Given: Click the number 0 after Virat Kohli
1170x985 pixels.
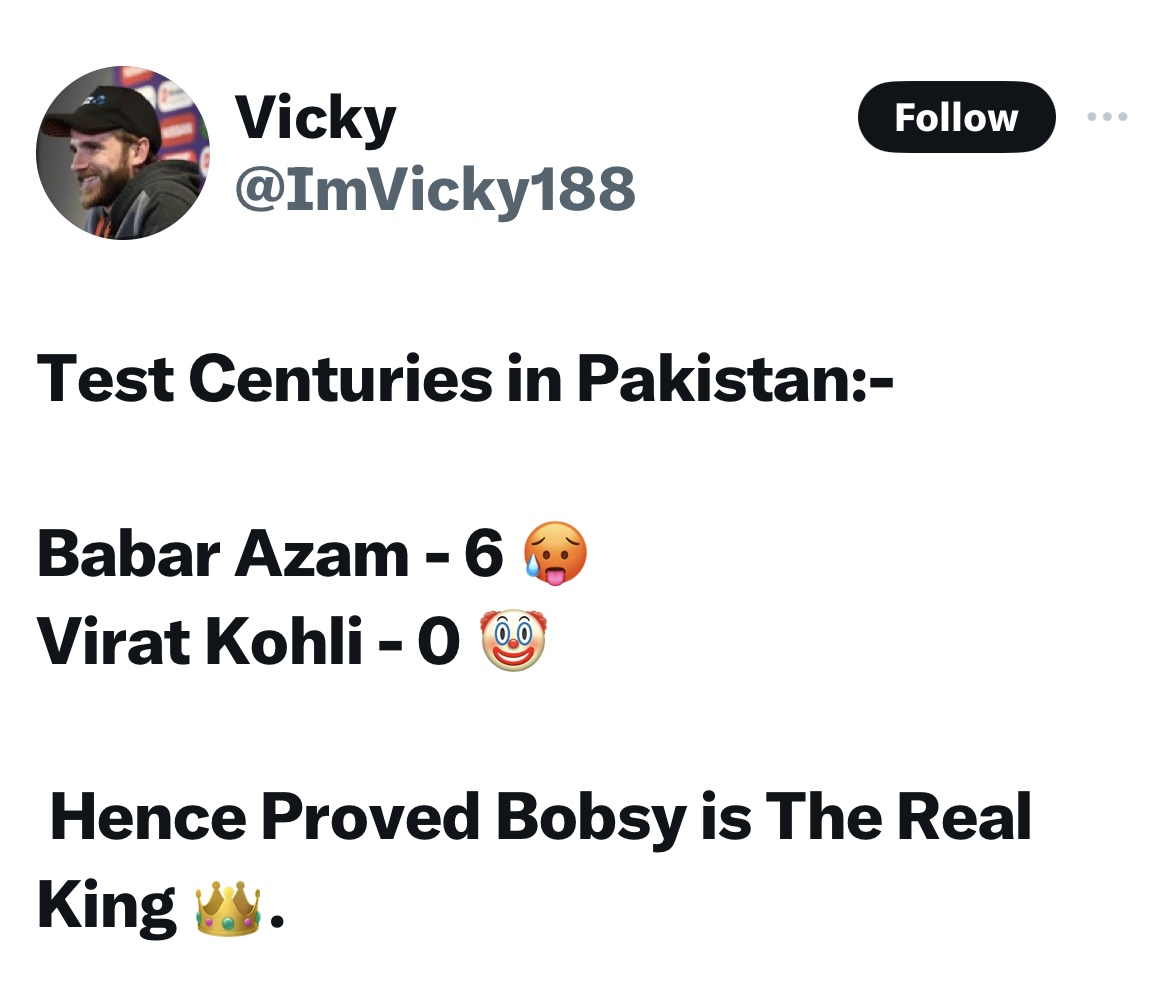Looking at the screenshot, I should (x=438, y=641).
